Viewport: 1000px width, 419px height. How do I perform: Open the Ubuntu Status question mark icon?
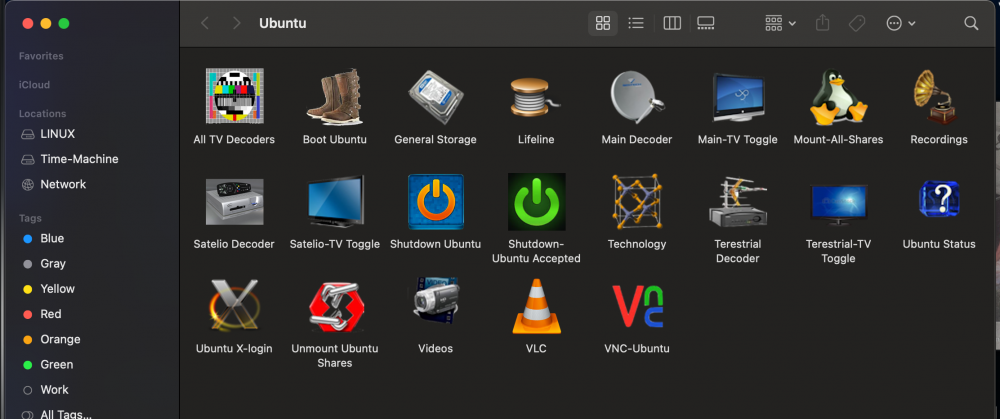tap(939, 200)
